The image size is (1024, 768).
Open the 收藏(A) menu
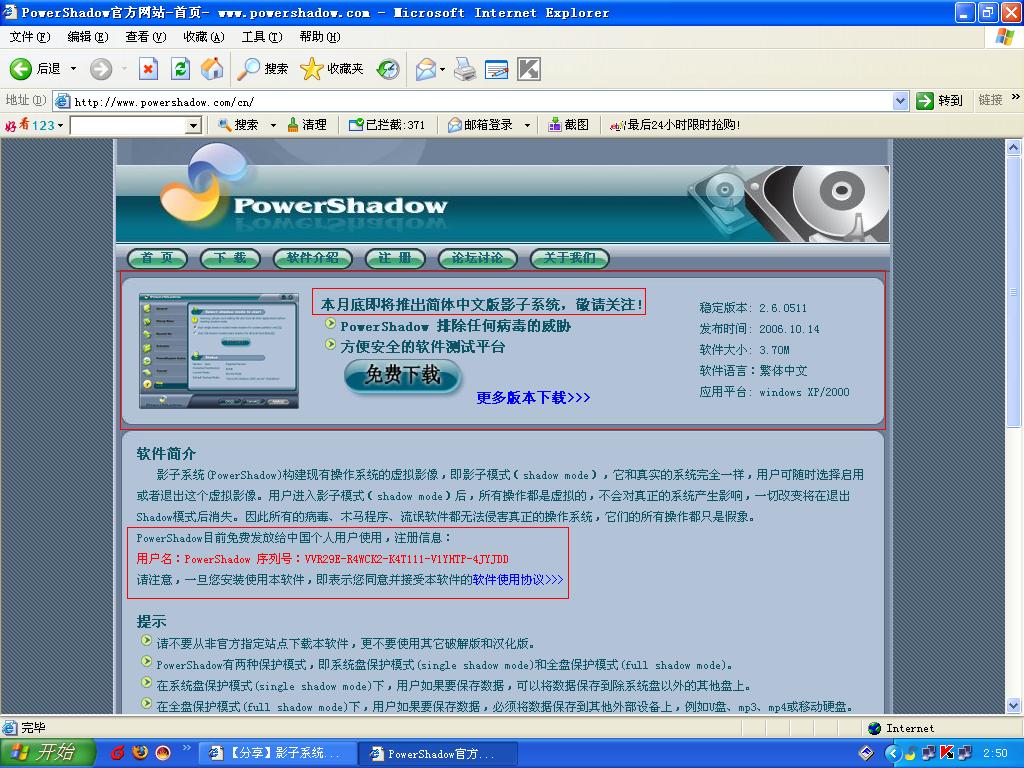coord(204,37)
